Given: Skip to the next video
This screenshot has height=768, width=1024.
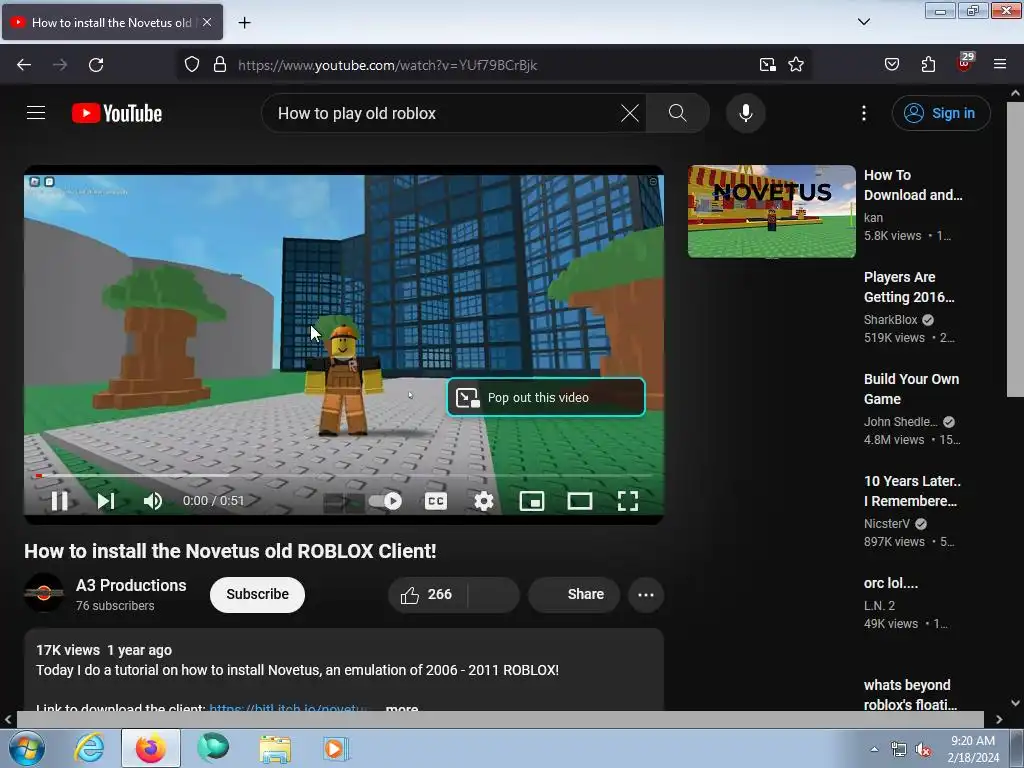Looking at the screenshot, I should coord(106,501).
